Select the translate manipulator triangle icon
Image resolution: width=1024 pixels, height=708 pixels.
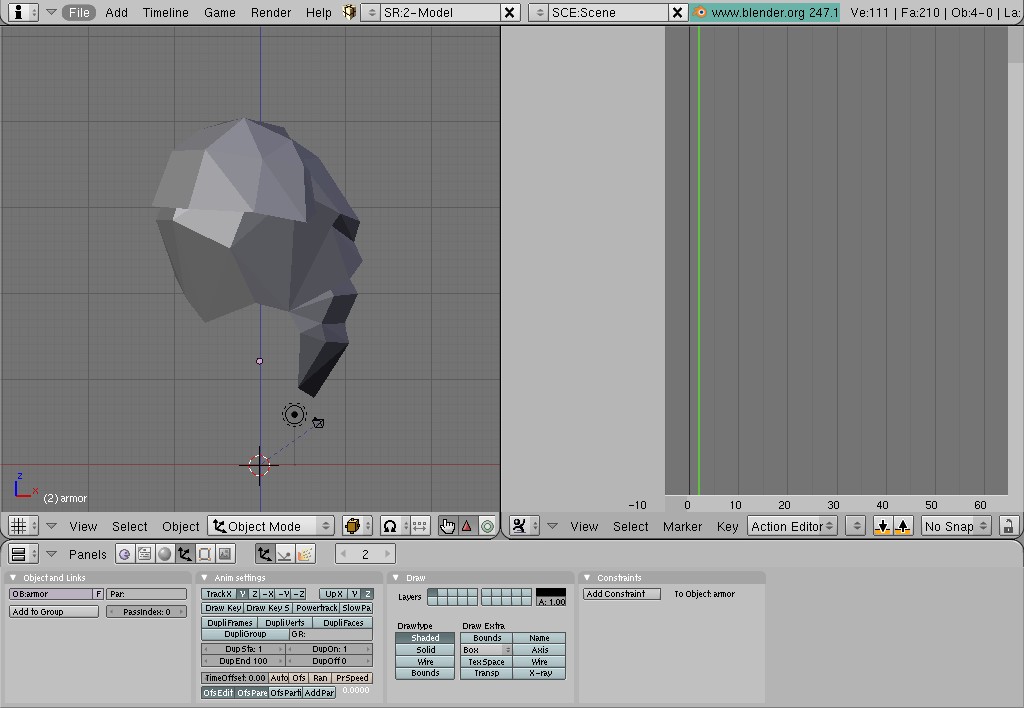pos(467,526)
